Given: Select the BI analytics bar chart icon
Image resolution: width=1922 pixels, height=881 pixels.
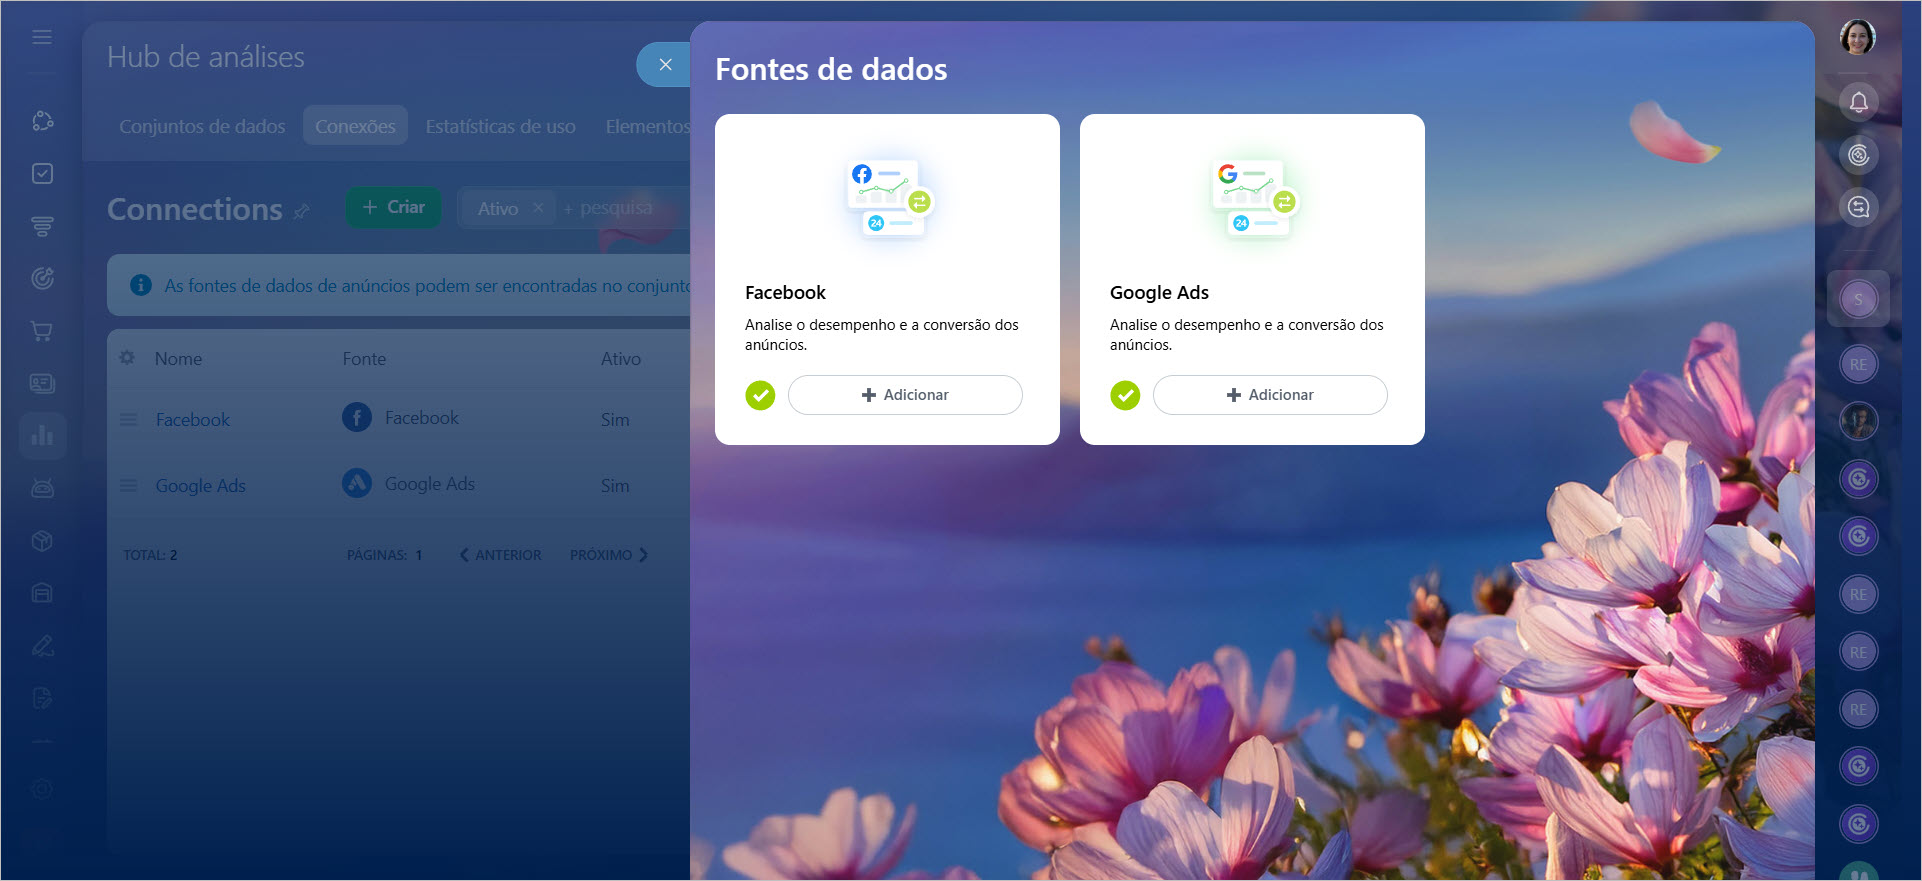Looking at the screenshot, I should click(x=42, y=435).
